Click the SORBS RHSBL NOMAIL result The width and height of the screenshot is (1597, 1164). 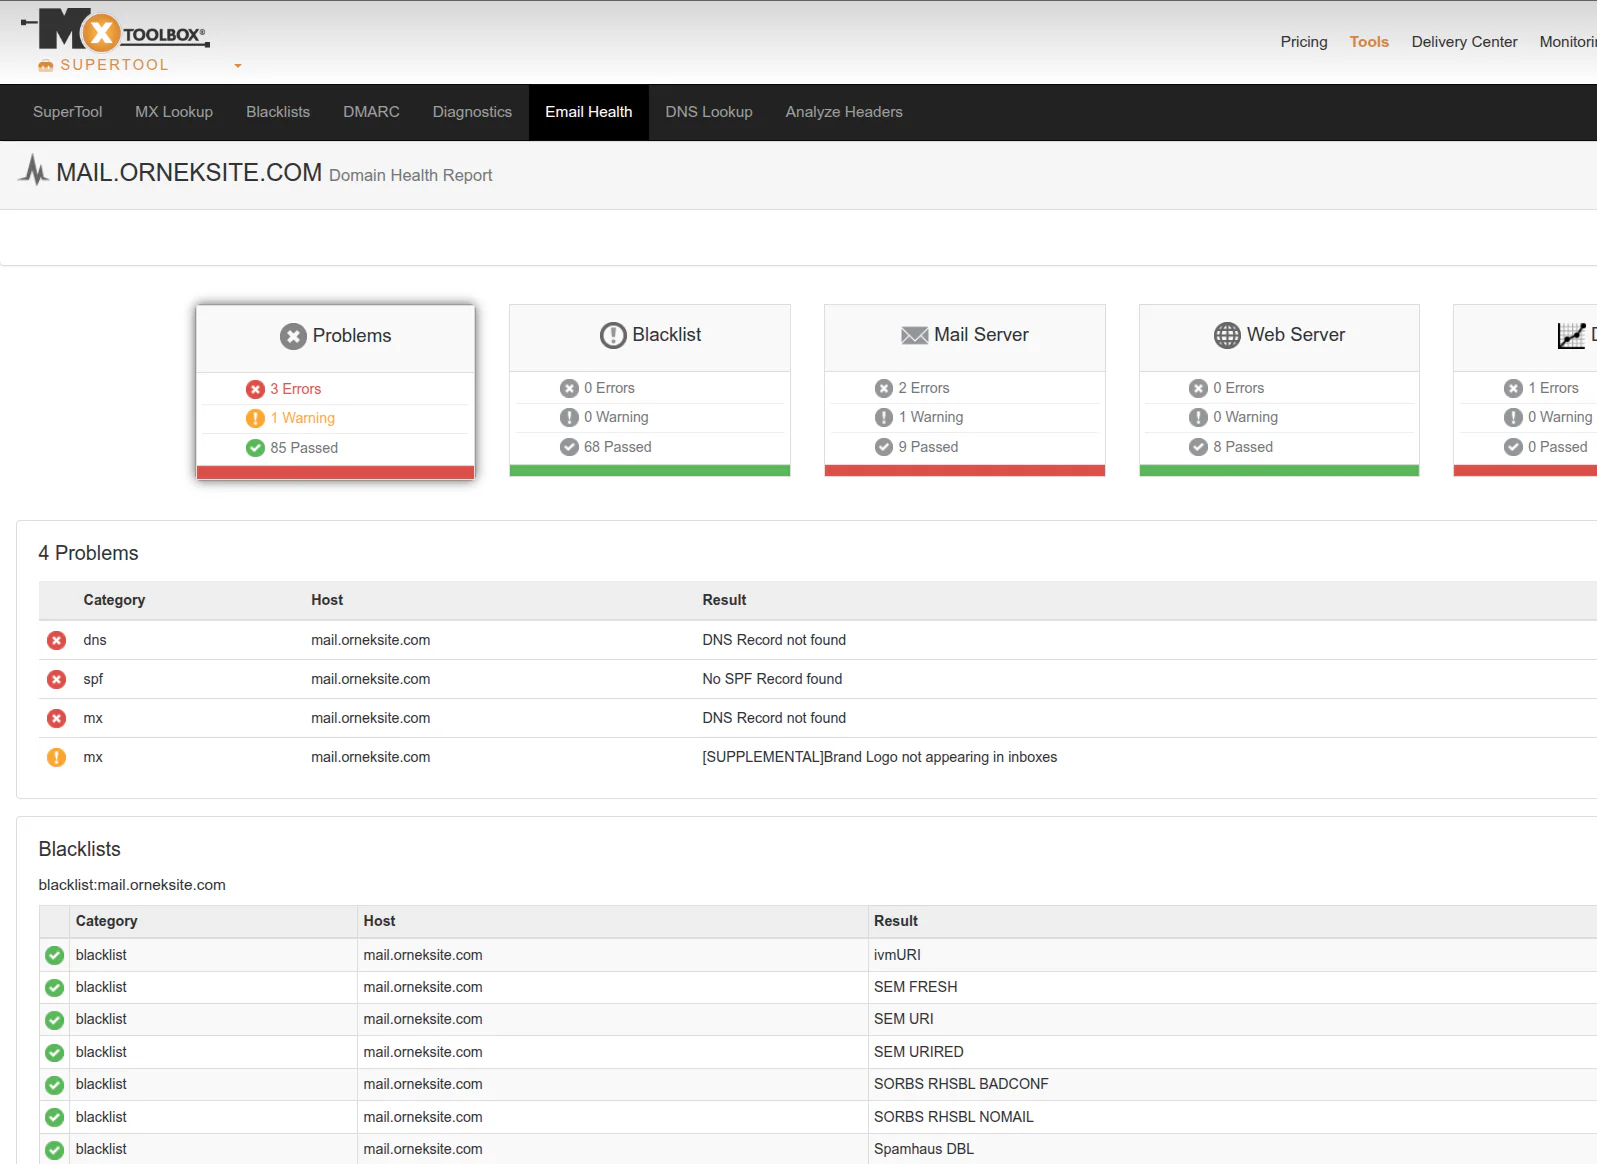[x=954, y=1117]
